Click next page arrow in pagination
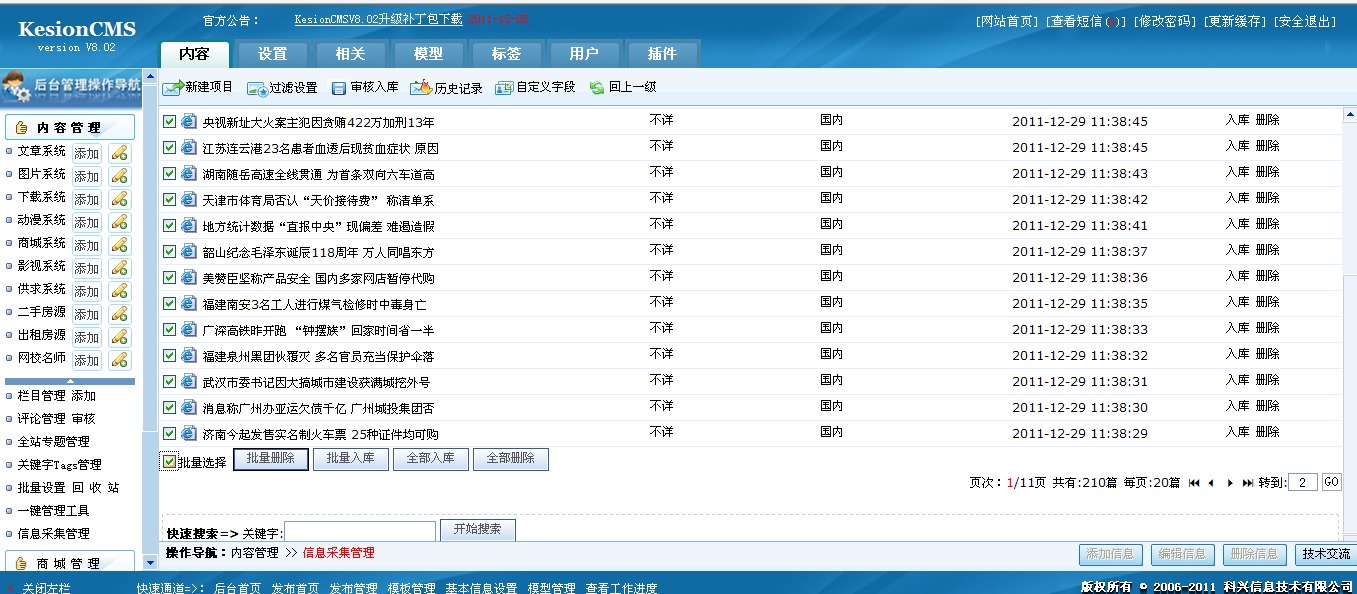 pos(1230,483)
